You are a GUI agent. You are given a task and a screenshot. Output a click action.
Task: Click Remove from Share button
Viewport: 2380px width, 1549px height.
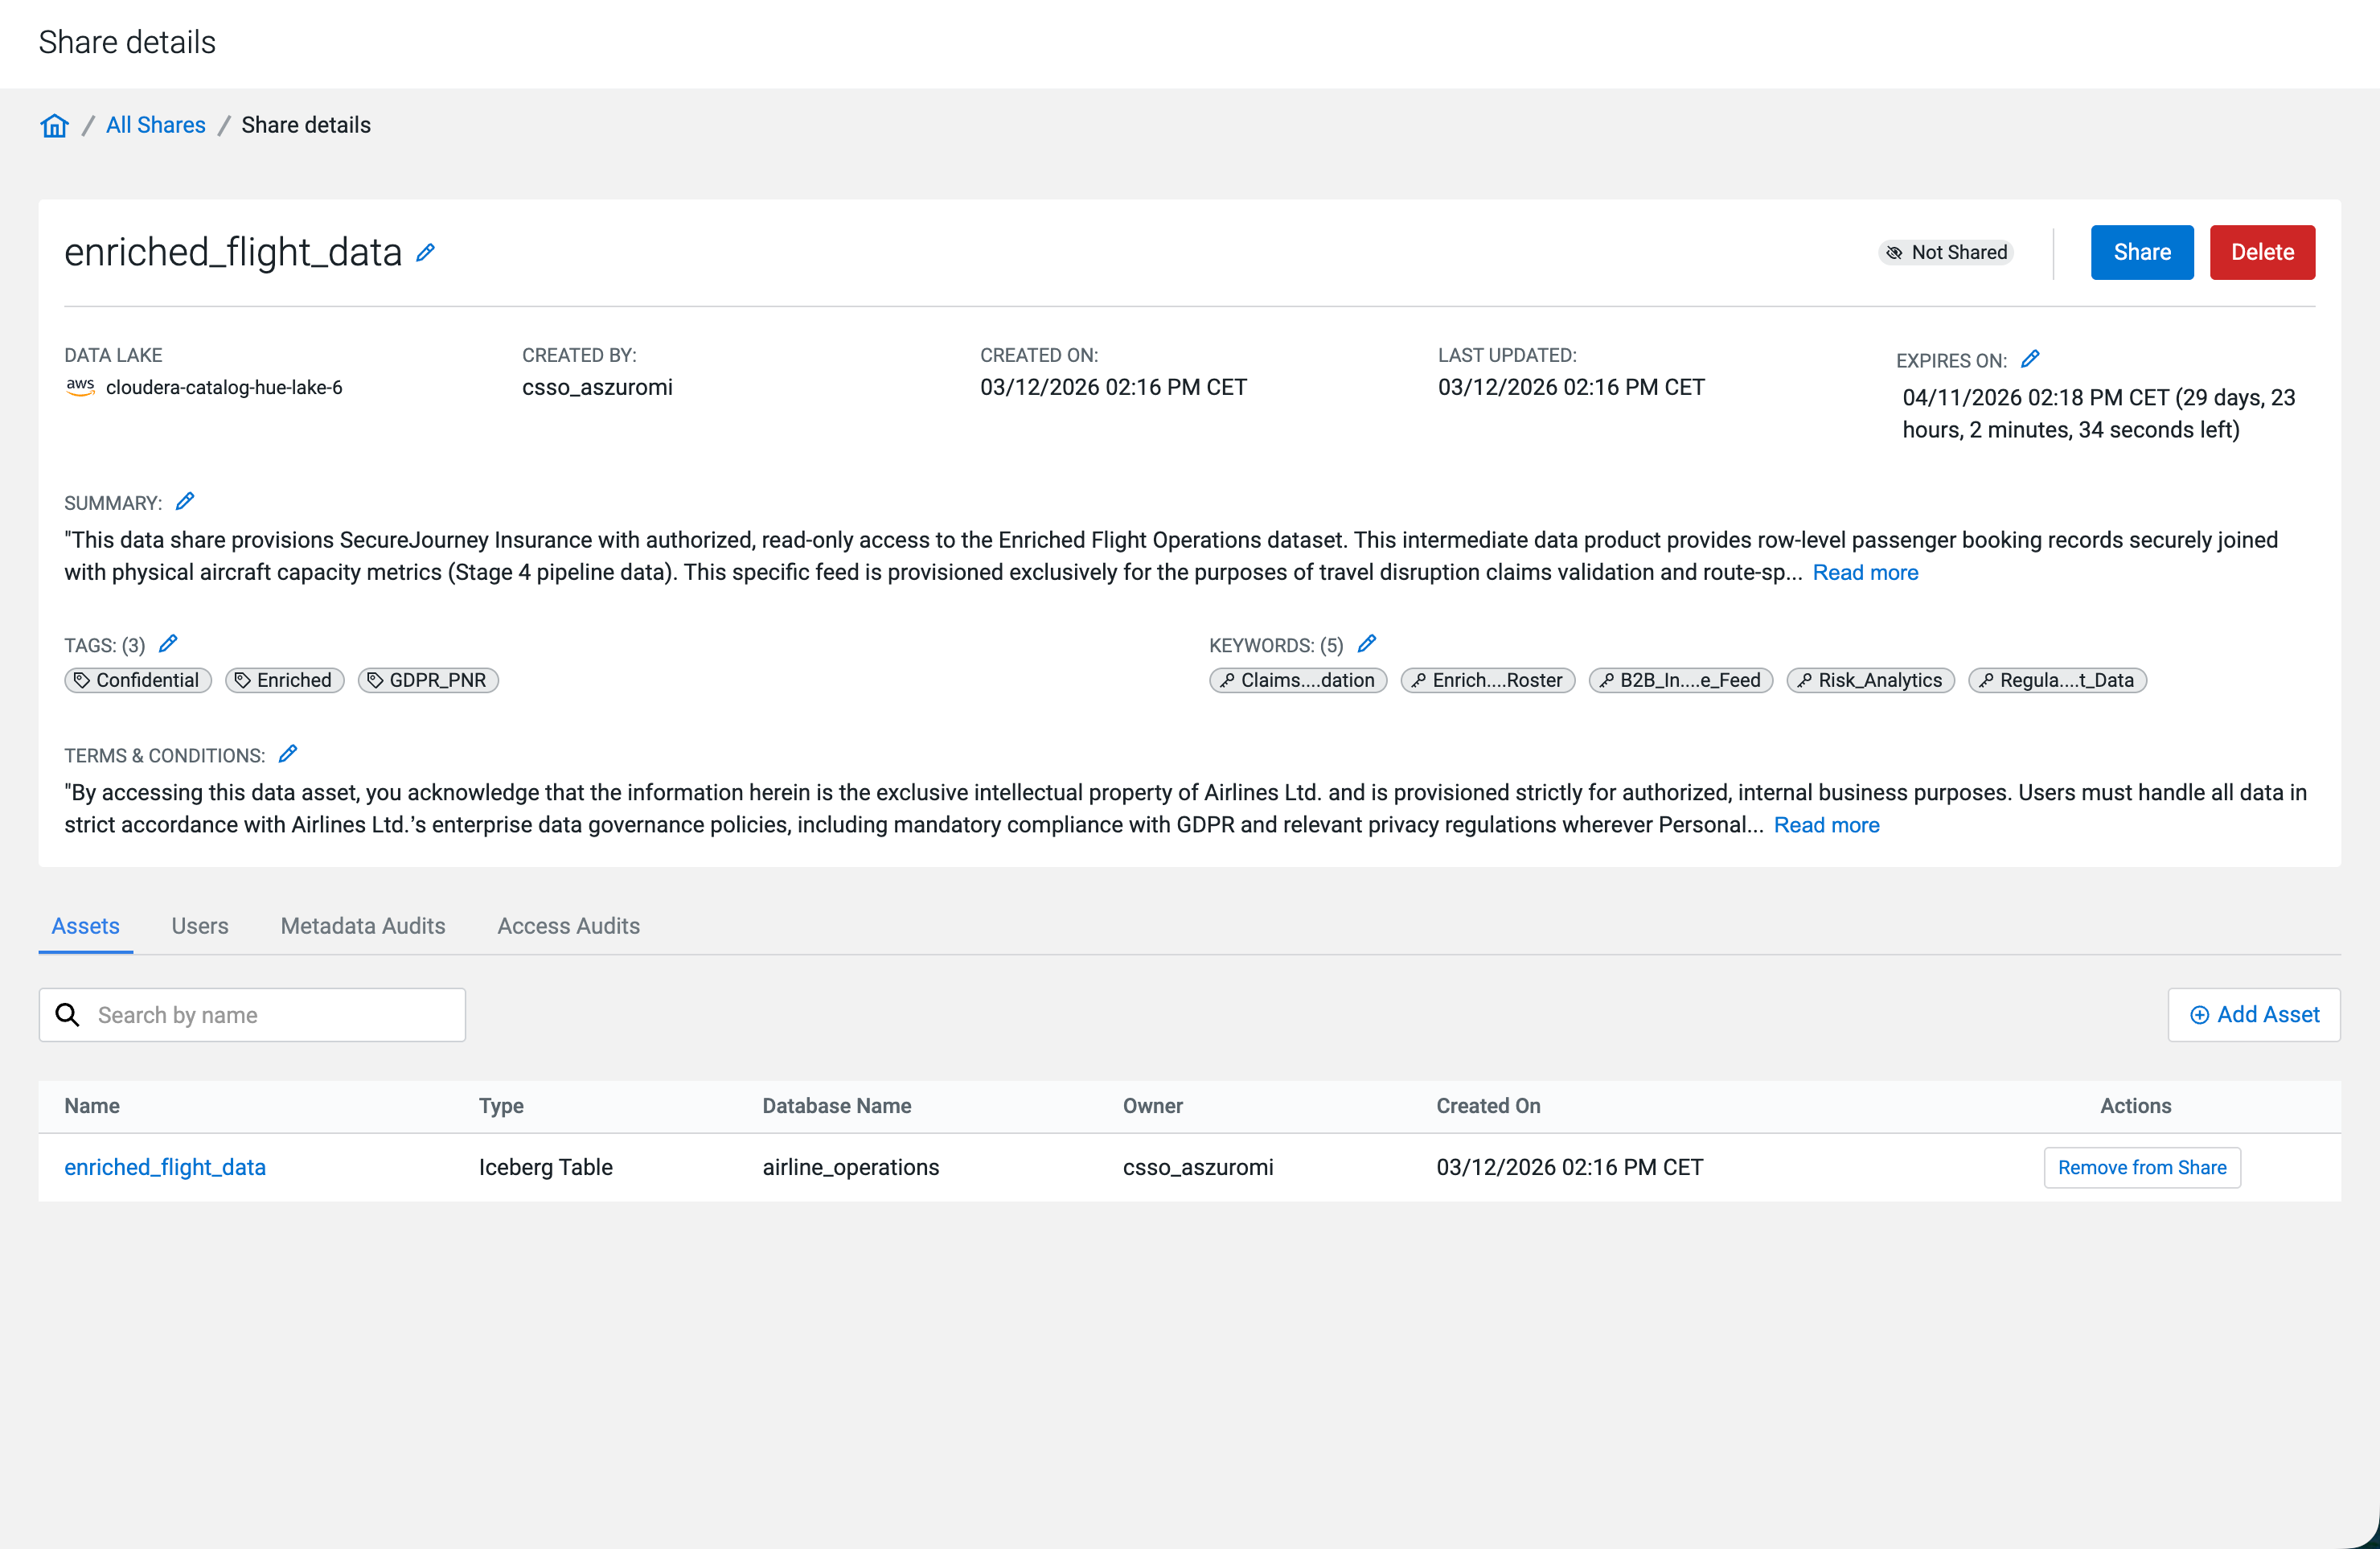pos(2142,1167)
